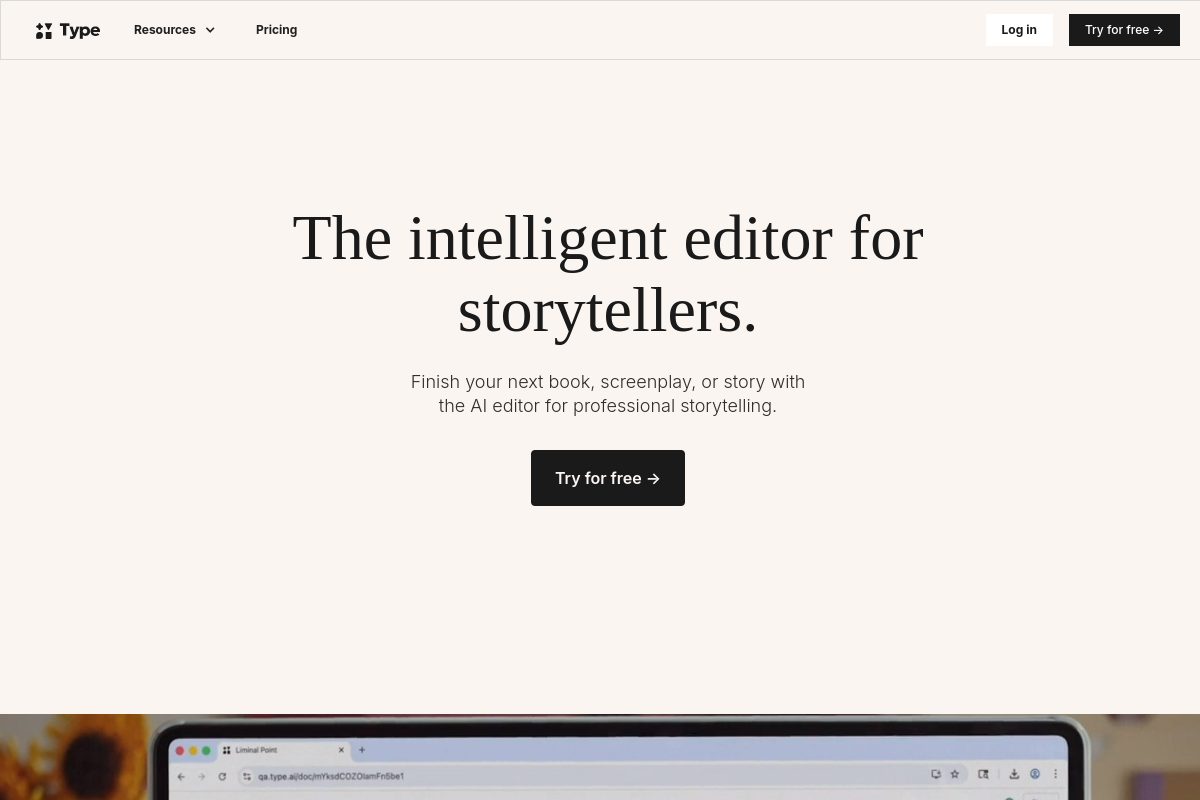
Task: Click the heading 'The intelligent editor for storytellers.'
Action: tap(608, 274)
